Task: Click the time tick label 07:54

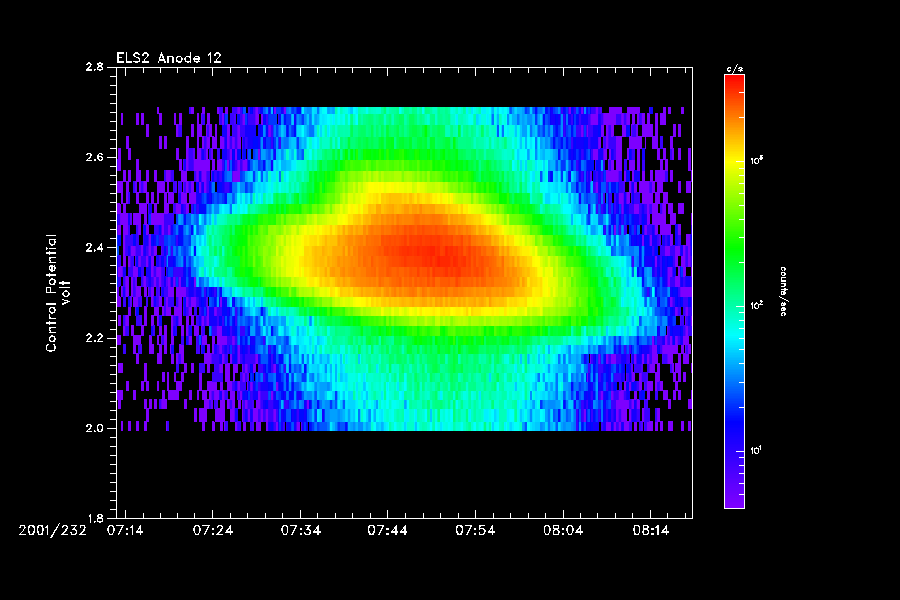Action: (x=475, y=531)
